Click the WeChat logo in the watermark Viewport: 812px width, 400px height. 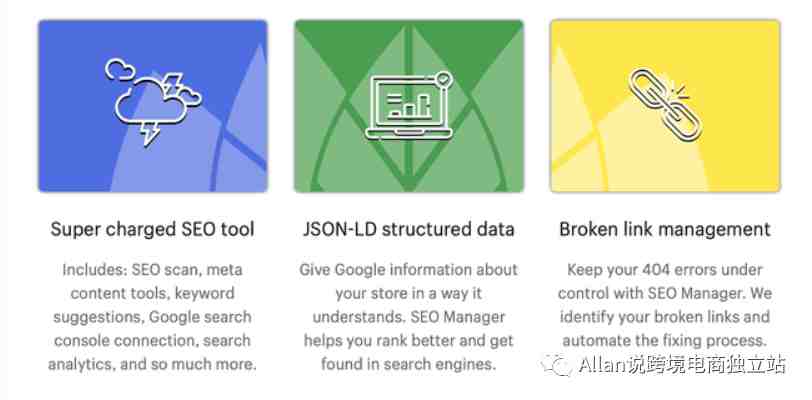click(x=555, y=365)
